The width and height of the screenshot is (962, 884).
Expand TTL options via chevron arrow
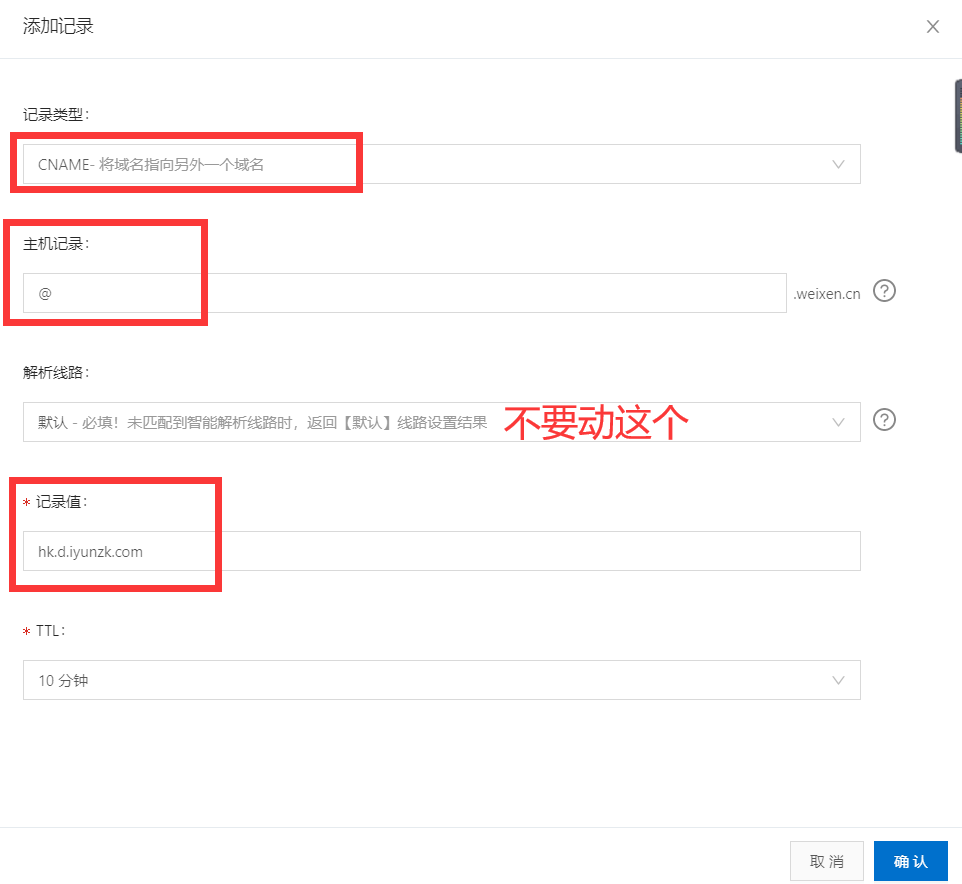pos(838,680)
